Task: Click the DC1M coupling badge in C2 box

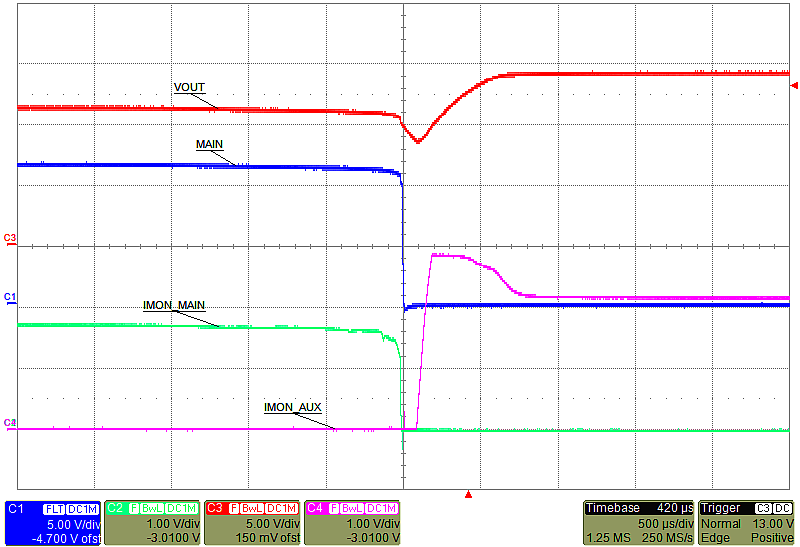Action: tap(182, 509)
